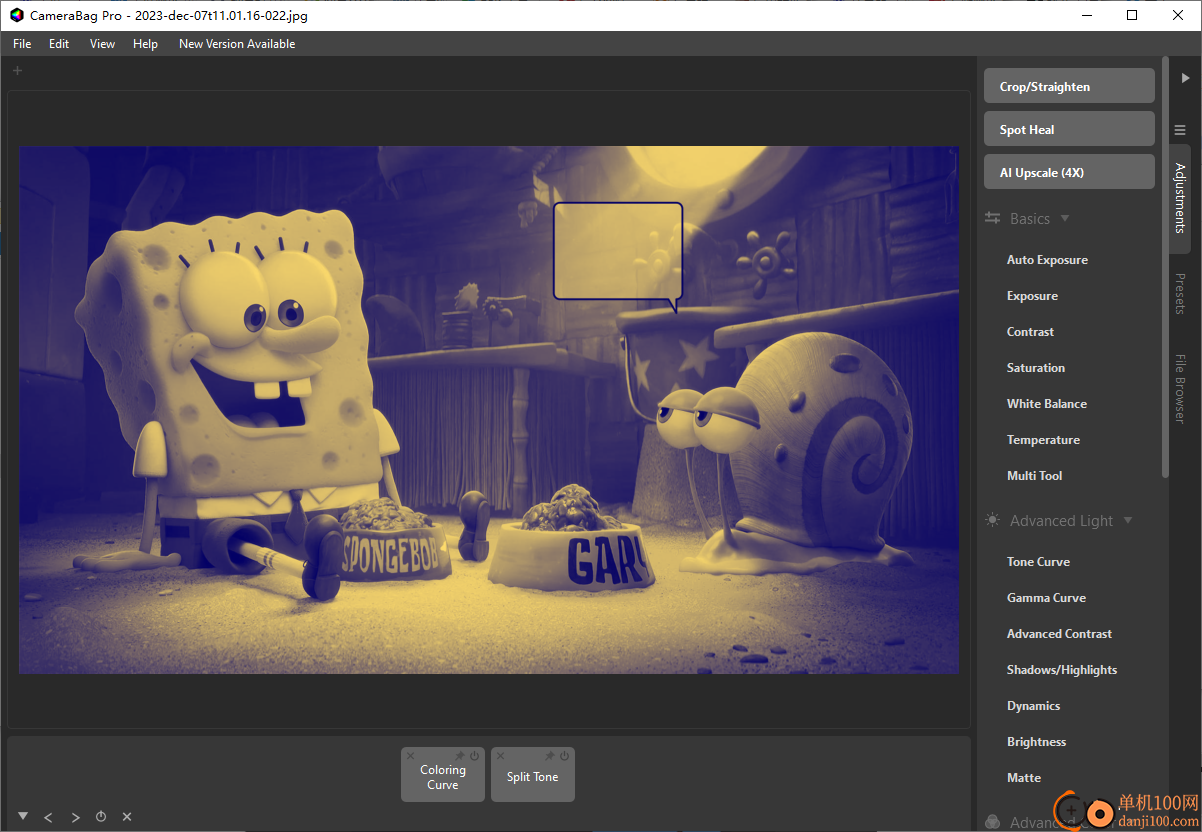
Task: Open the Coloring Curve adjustment tile
Action: coord(443,777)
